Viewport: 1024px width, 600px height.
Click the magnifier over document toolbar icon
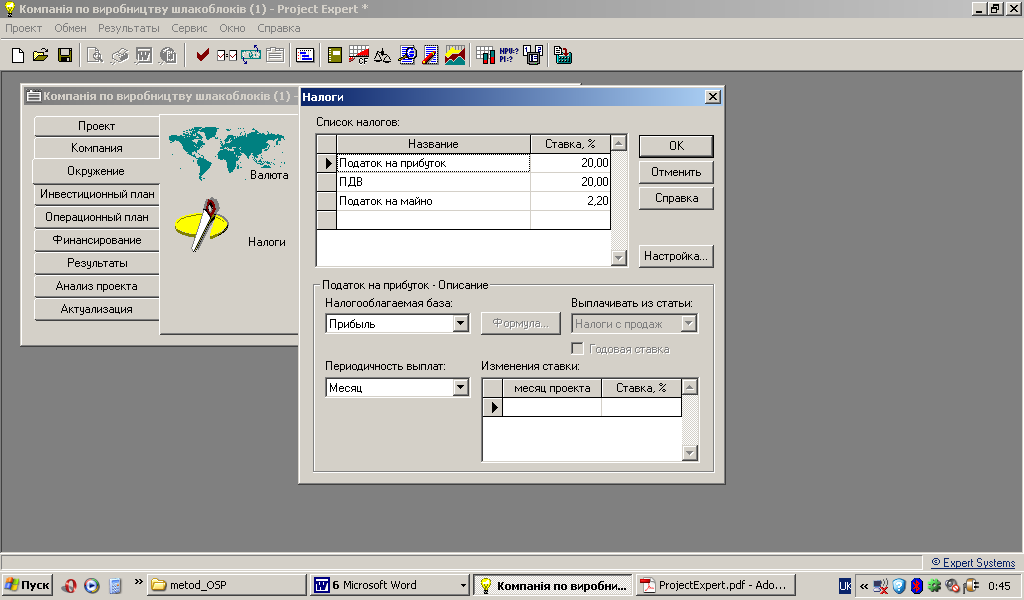[x=407, y=55]
